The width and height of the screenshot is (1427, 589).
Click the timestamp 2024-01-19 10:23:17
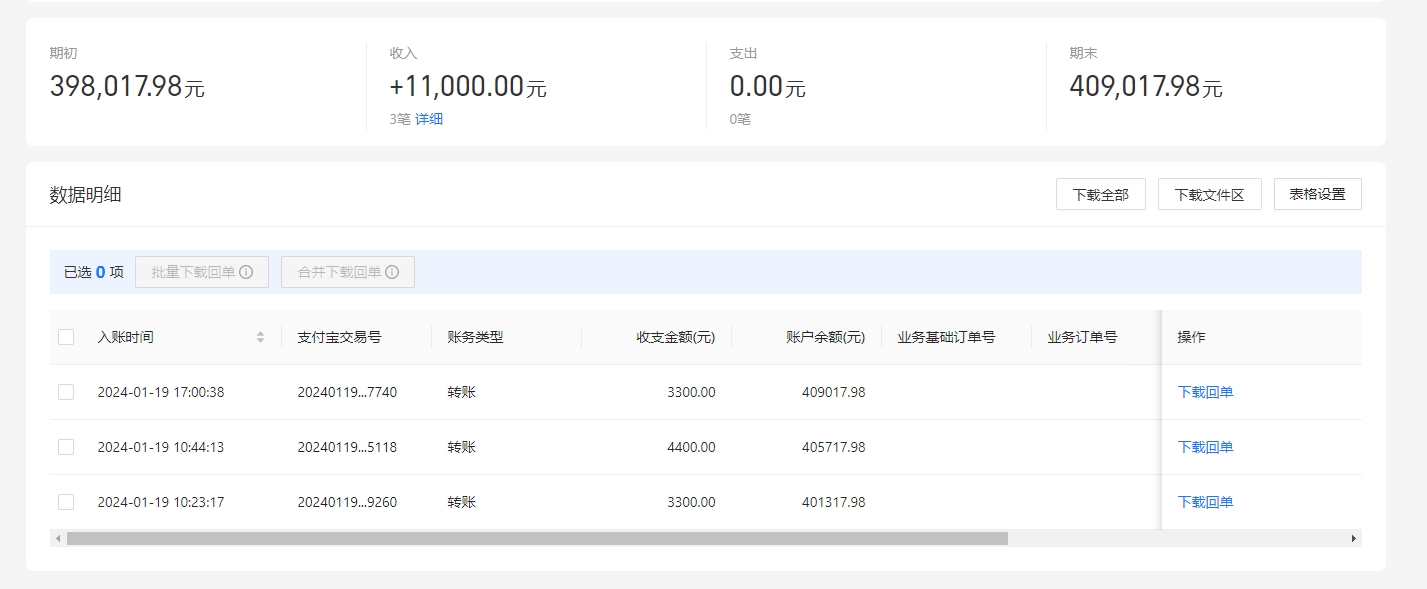coord(161,502)
